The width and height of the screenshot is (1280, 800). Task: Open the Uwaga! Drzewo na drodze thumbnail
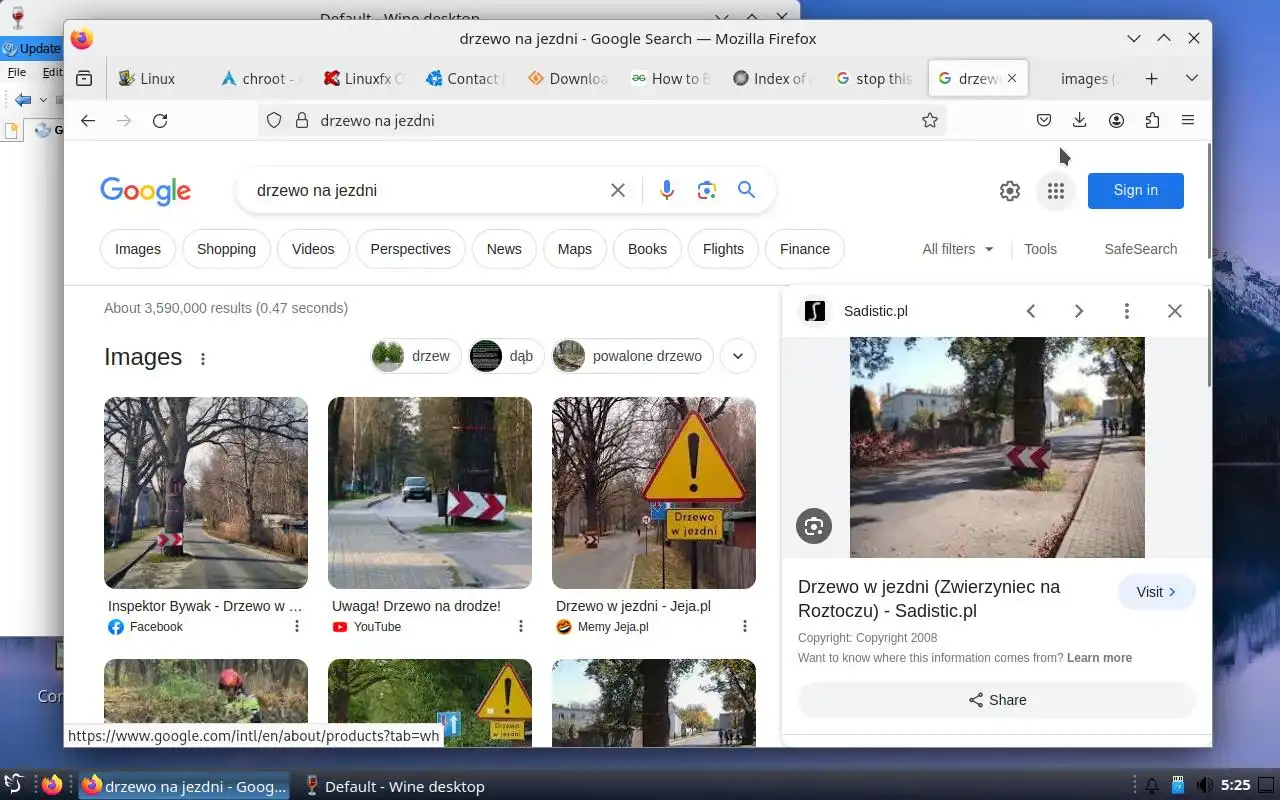pos(430,493)
